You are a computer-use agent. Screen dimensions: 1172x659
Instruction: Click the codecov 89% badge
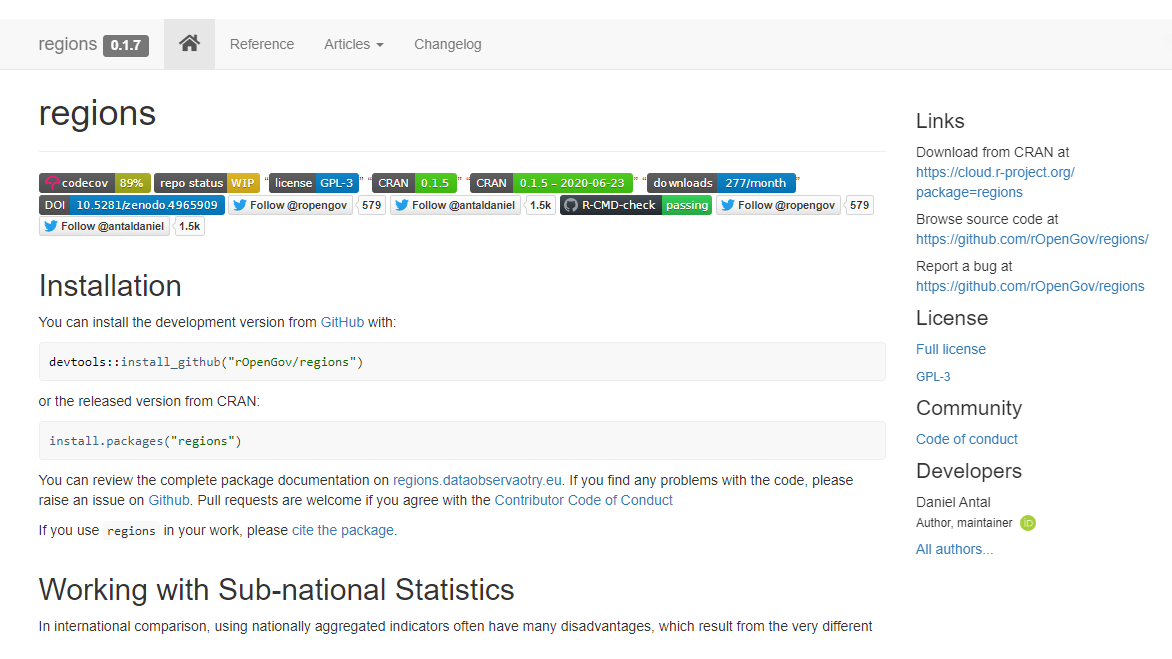95,183
